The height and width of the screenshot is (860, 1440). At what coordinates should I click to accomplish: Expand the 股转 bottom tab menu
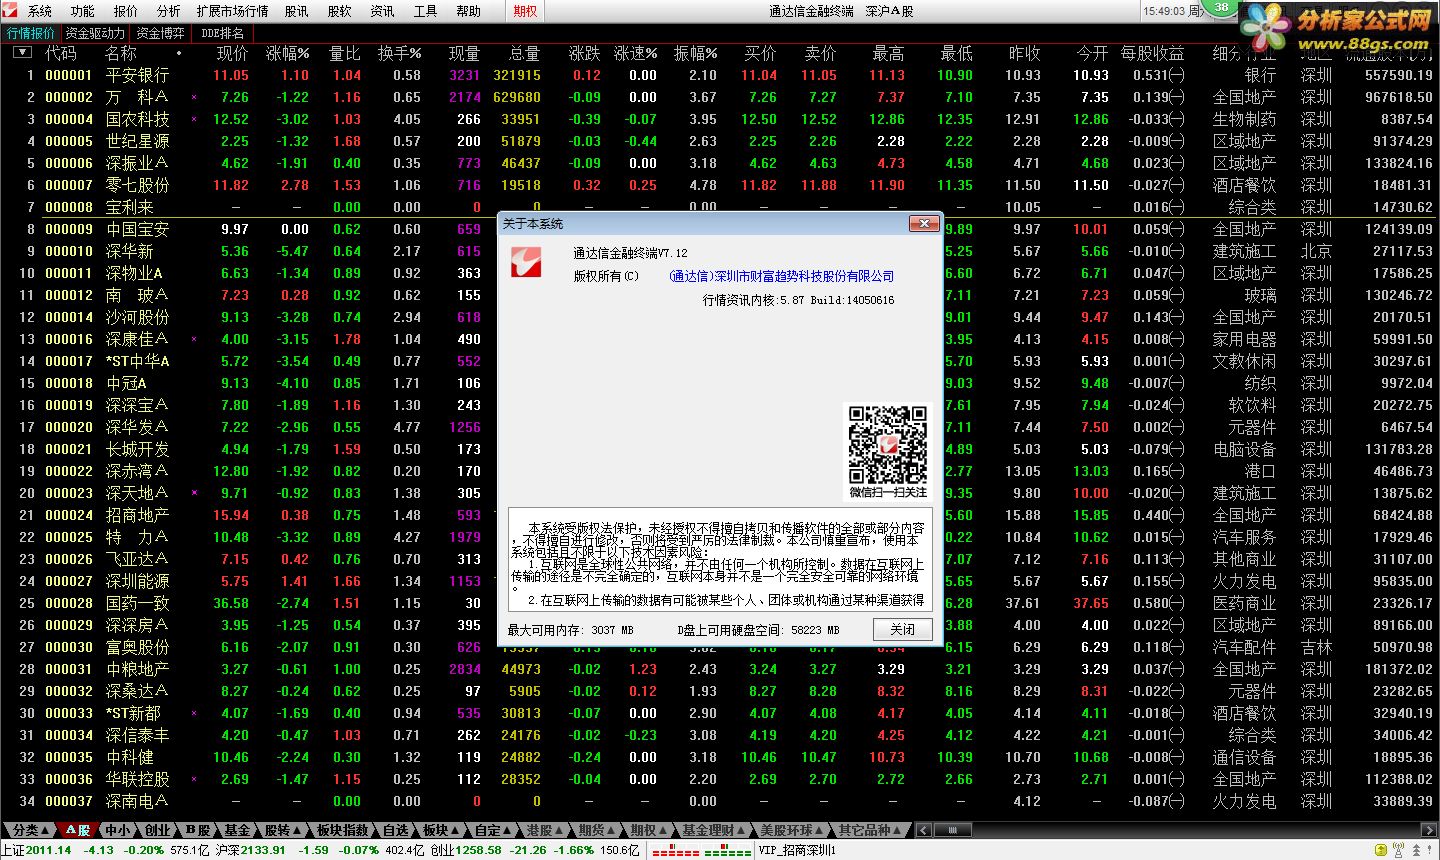click(281, 830)
